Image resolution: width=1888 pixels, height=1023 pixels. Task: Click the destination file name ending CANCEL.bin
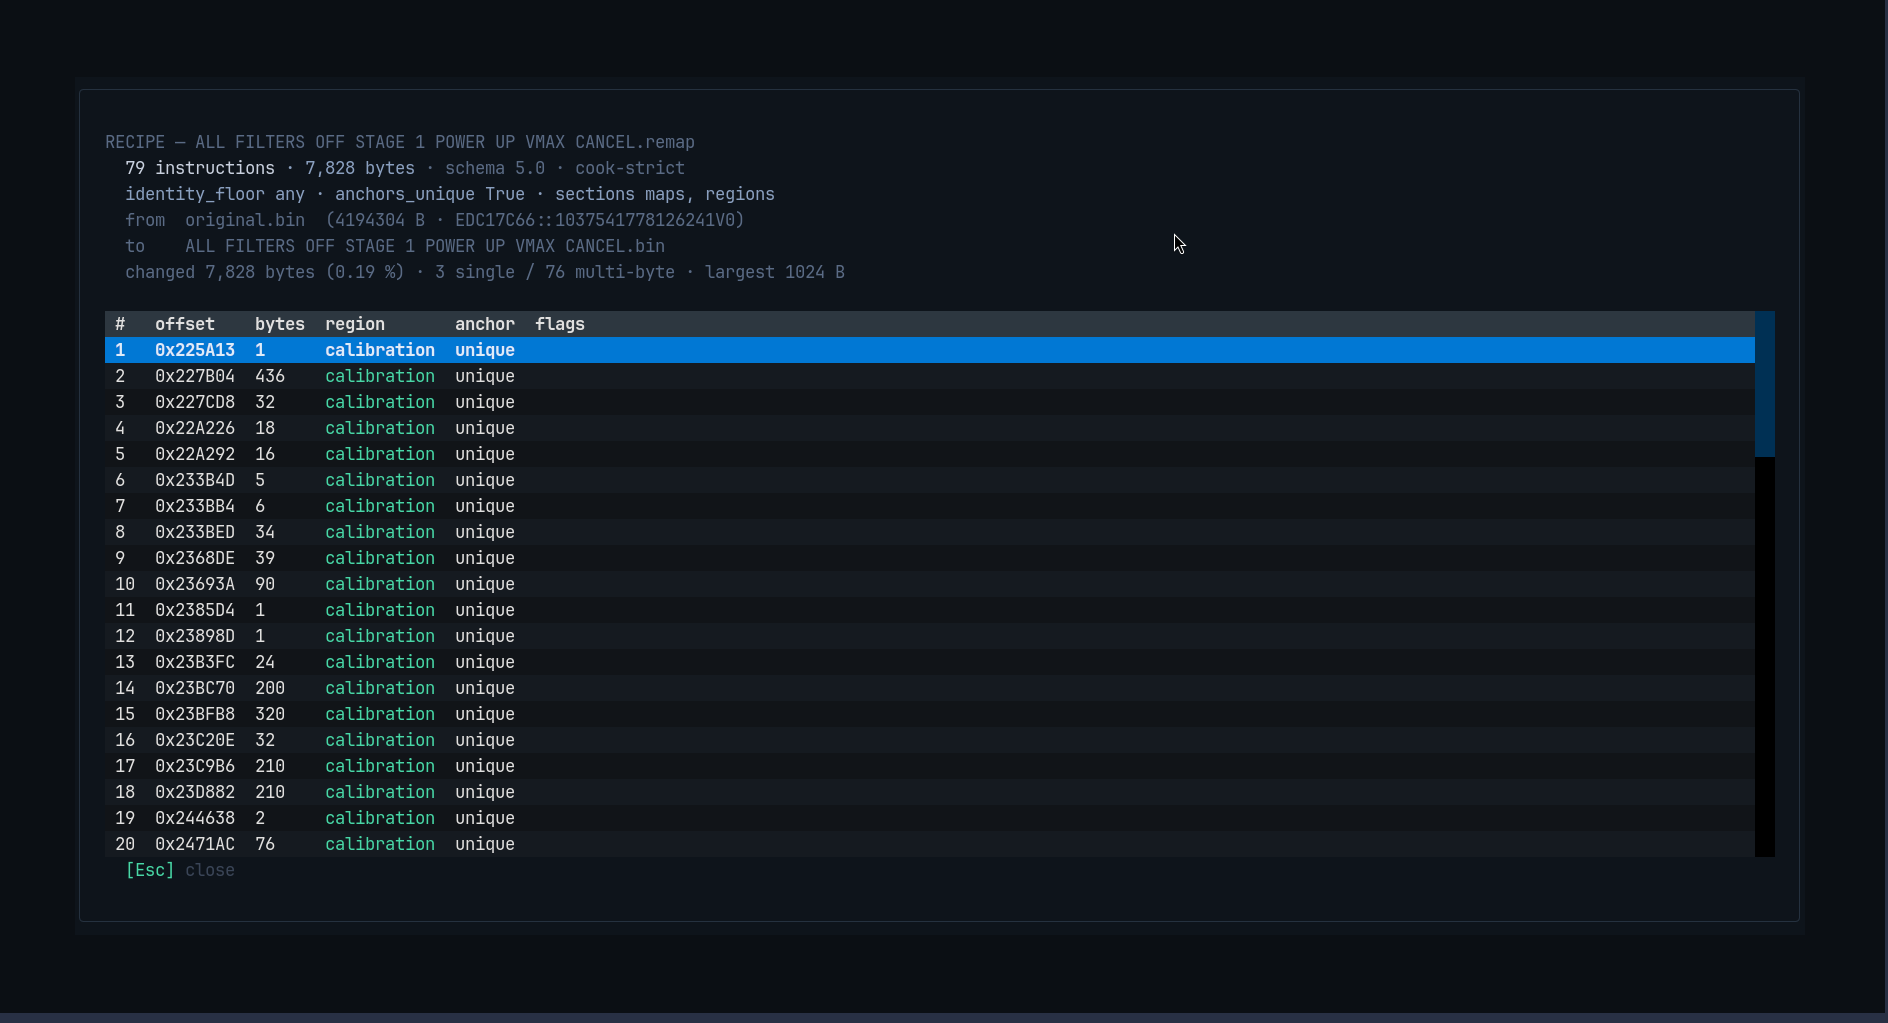click(x=425, y=246)
